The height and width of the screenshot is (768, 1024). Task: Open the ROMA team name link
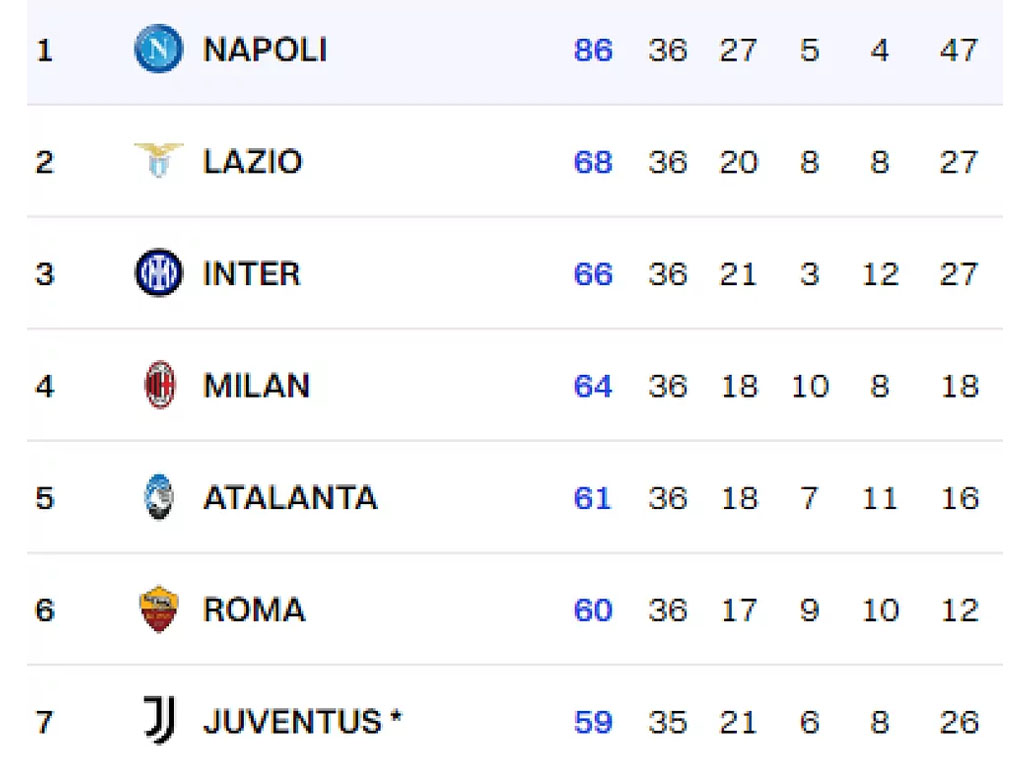click(x=254, y=610)
